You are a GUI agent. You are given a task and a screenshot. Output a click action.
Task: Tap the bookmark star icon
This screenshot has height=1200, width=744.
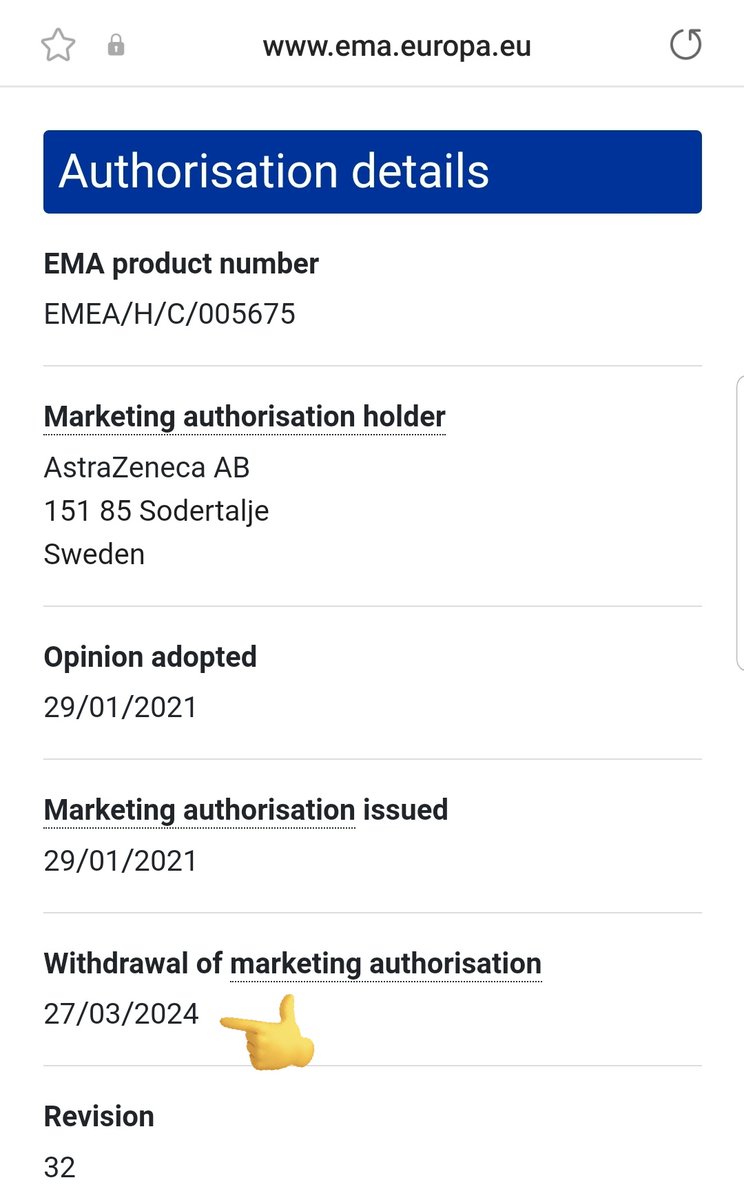(x=58, y=45)
